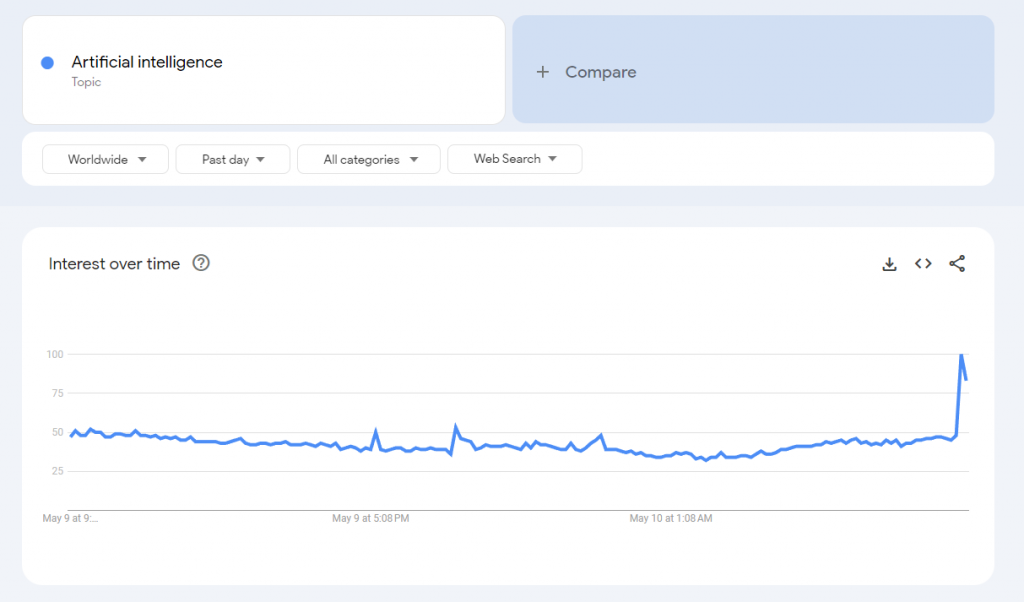Share the Interest over time chart
Image resolution: width=1024 pixels, height=602 pixels.
957,263
